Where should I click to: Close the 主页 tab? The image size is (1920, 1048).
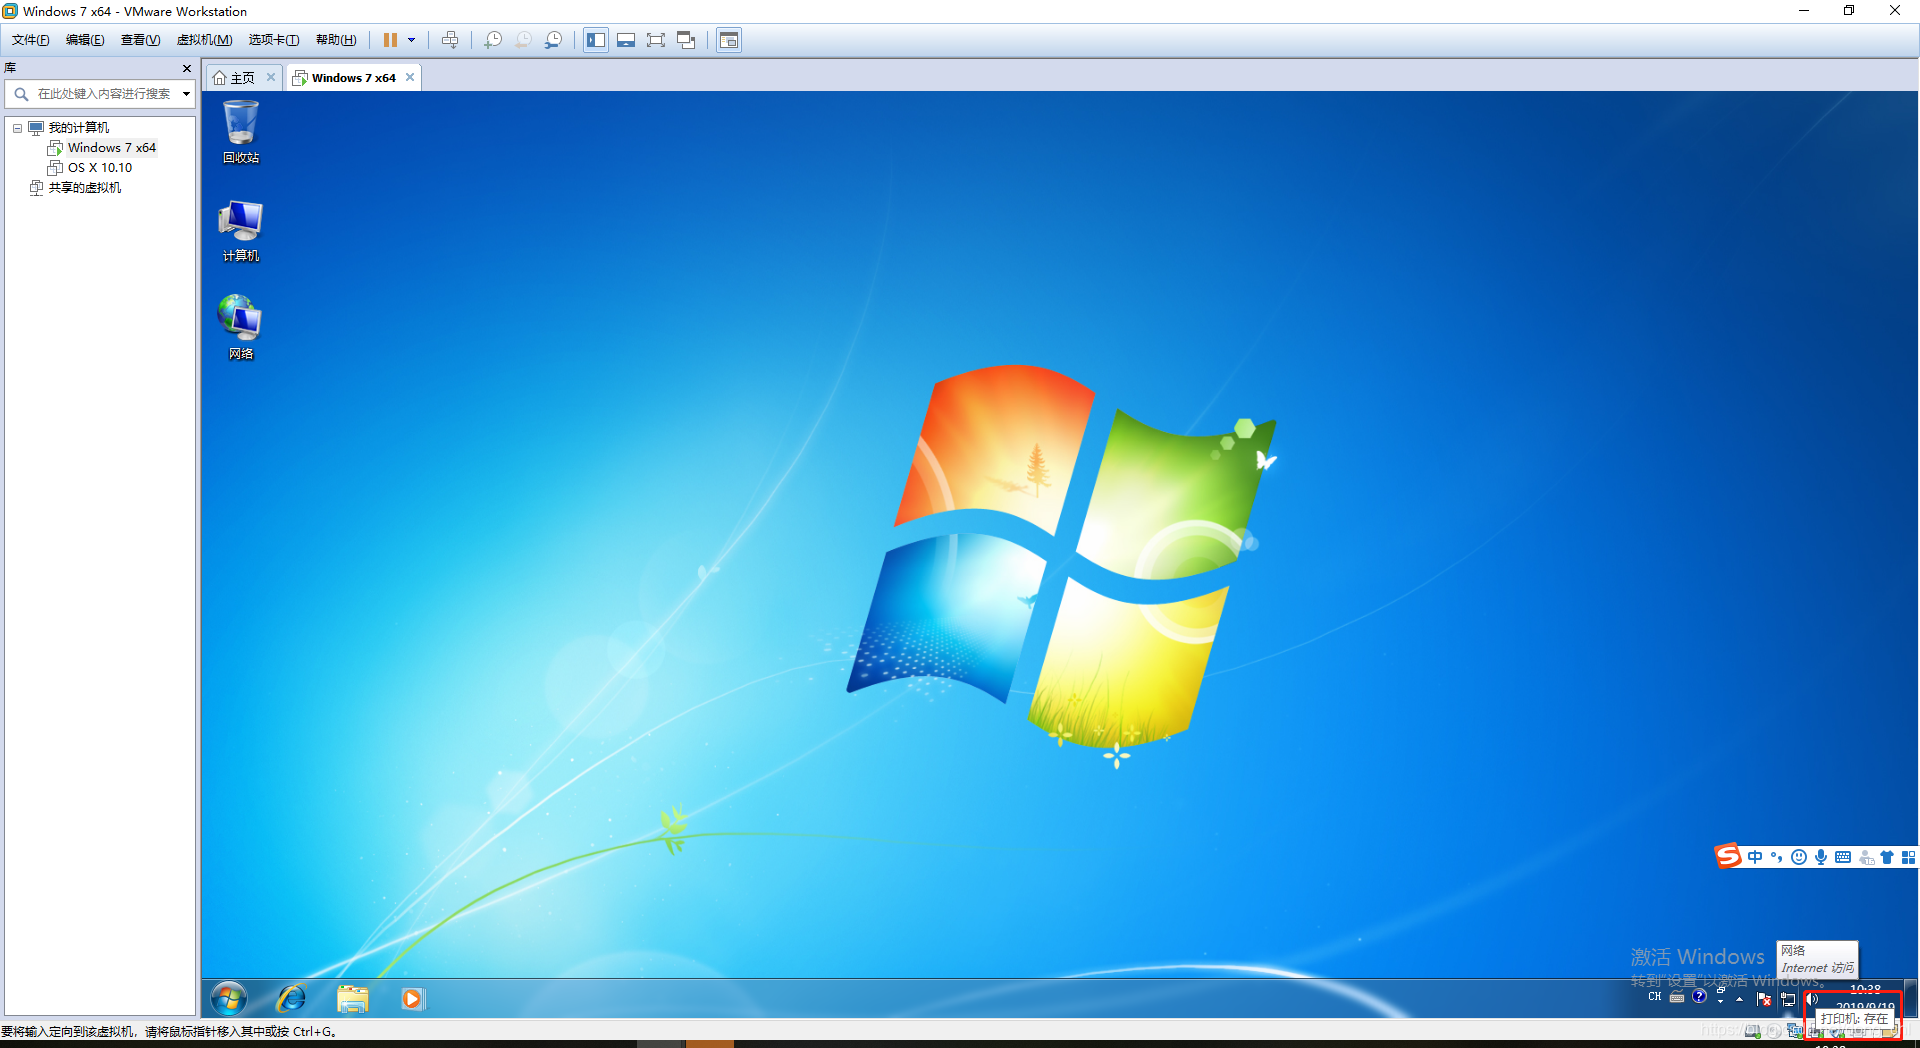pos(270,77)
